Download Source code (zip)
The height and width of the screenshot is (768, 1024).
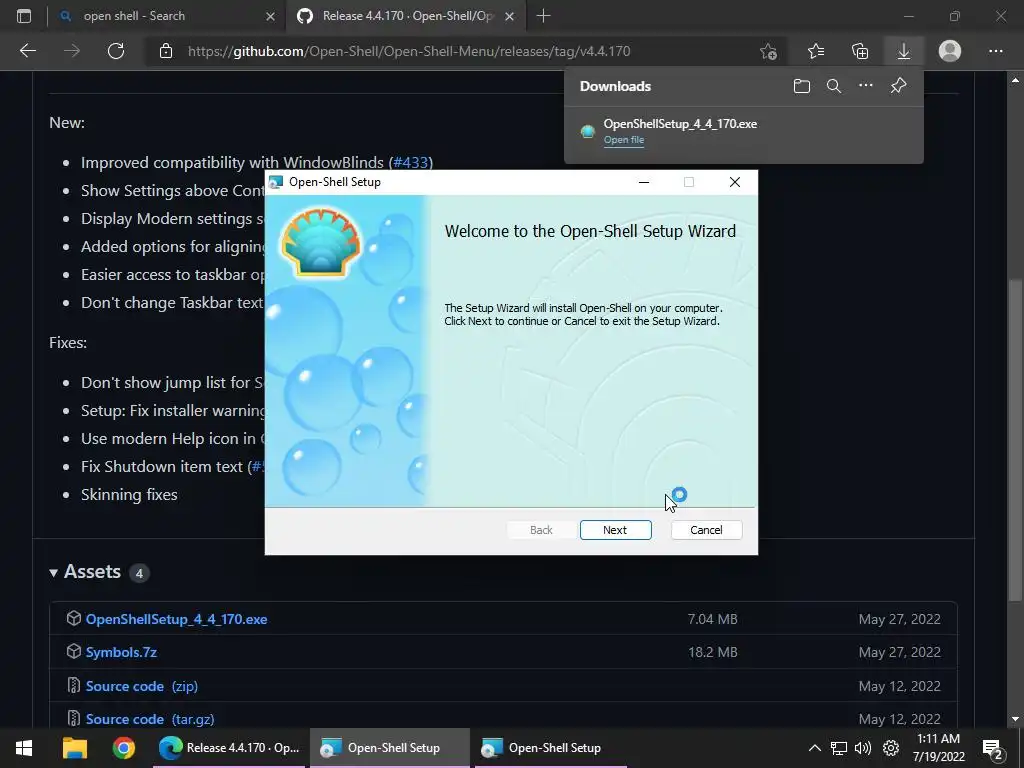click(142, 686)
